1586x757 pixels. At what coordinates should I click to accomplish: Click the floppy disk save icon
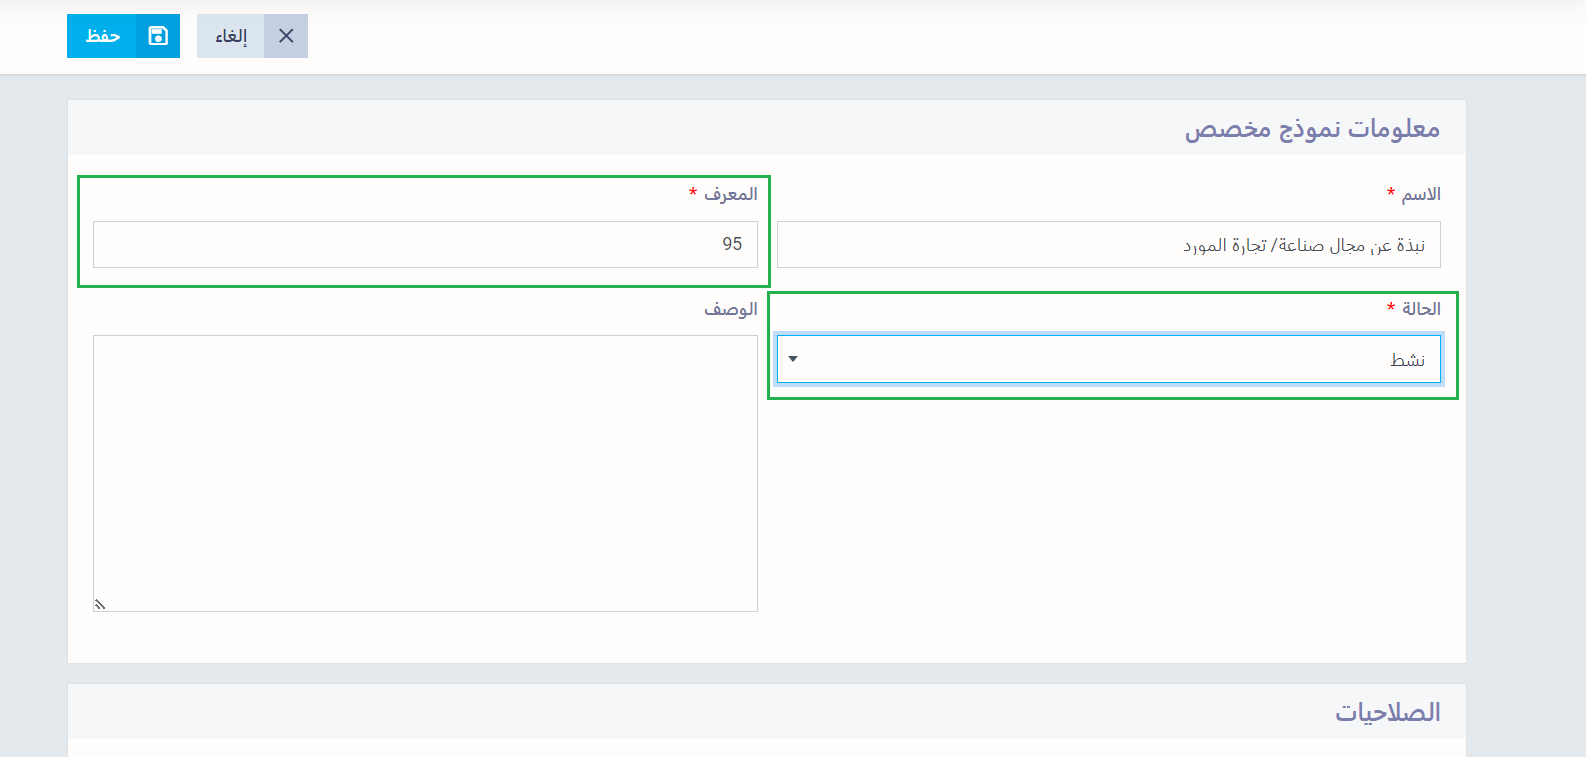tap(158, 36)
